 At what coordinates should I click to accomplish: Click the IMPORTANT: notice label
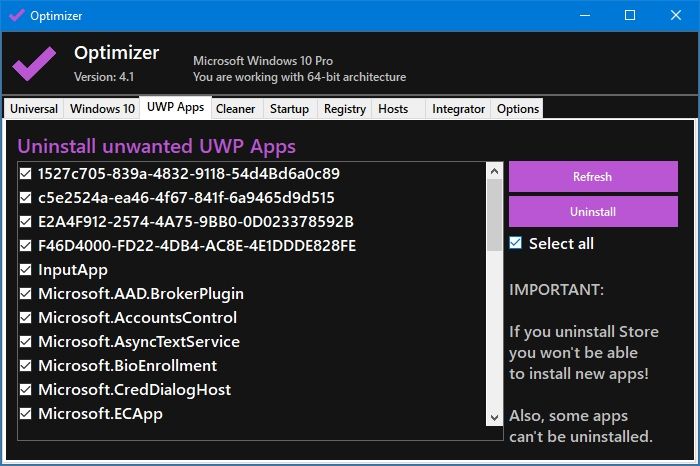click(557, 290)
